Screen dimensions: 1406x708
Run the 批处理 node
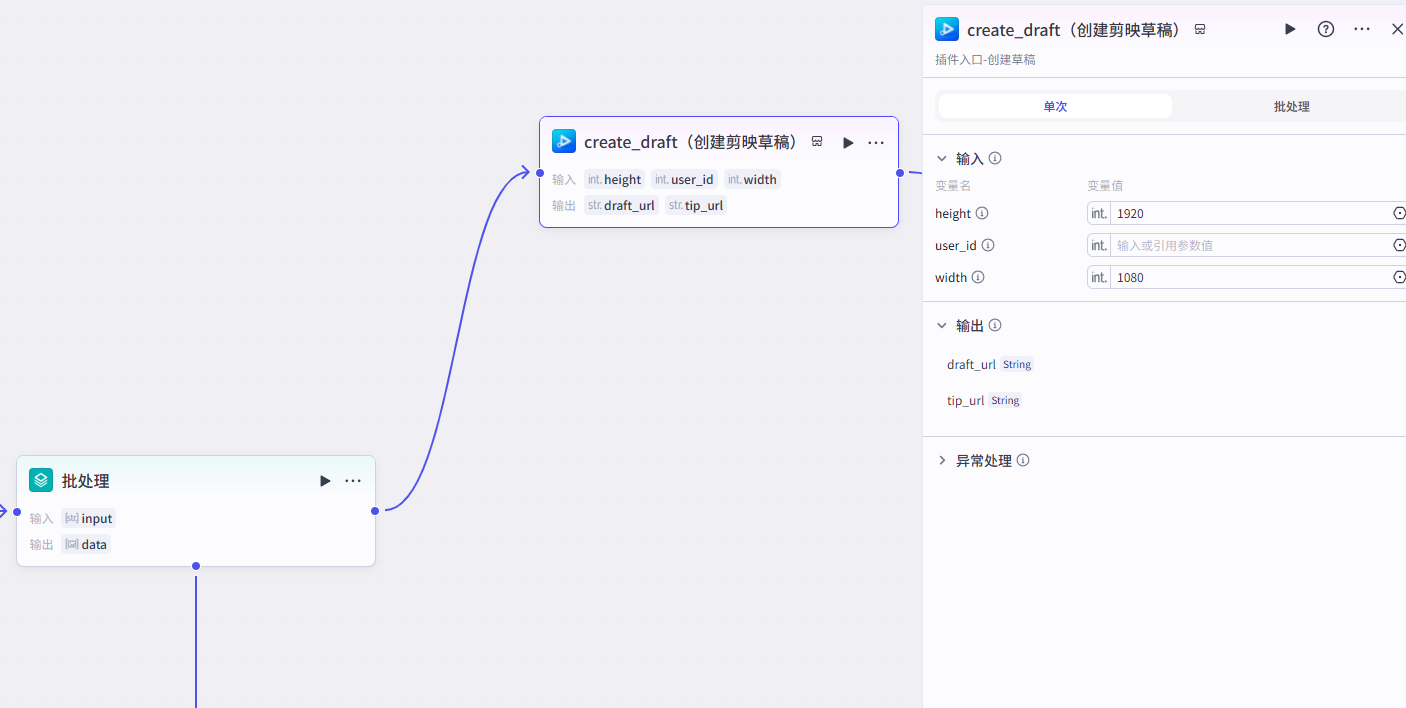pyautogui.click(x=325, y=481)
